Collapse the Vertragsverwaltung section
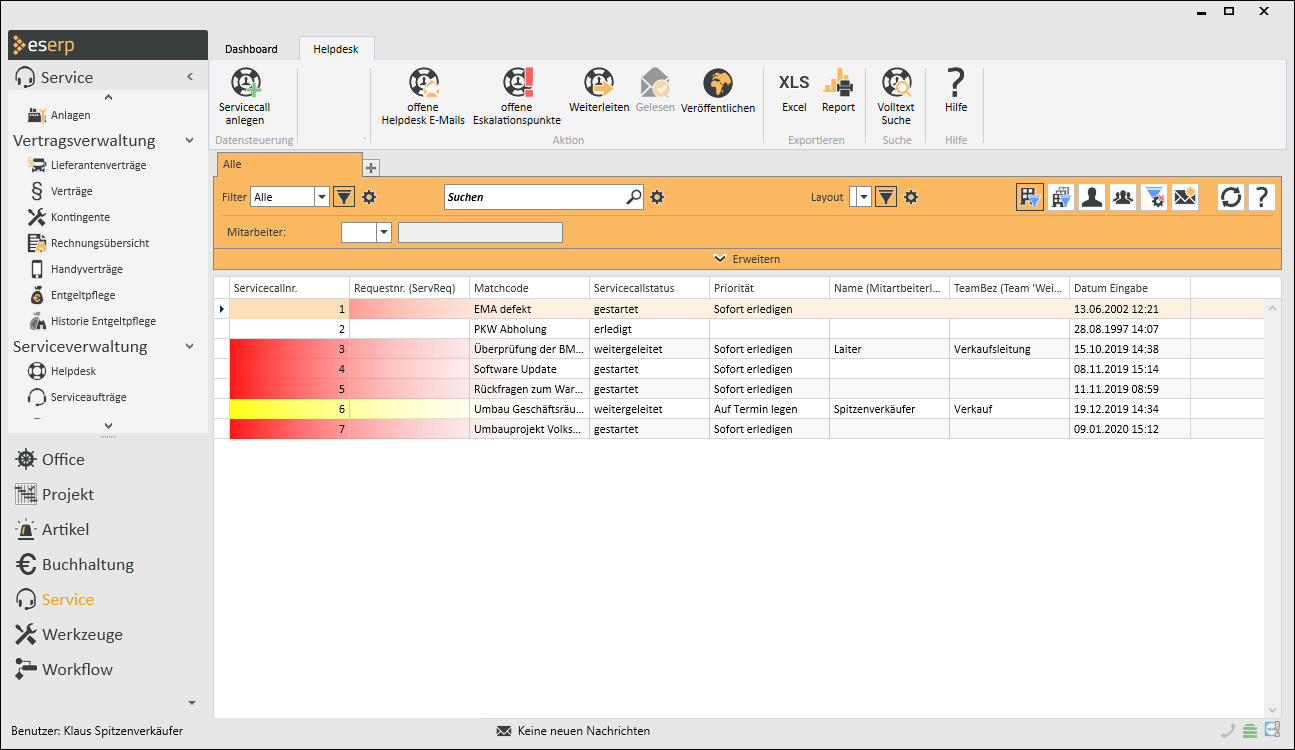 tap(190, 141)
